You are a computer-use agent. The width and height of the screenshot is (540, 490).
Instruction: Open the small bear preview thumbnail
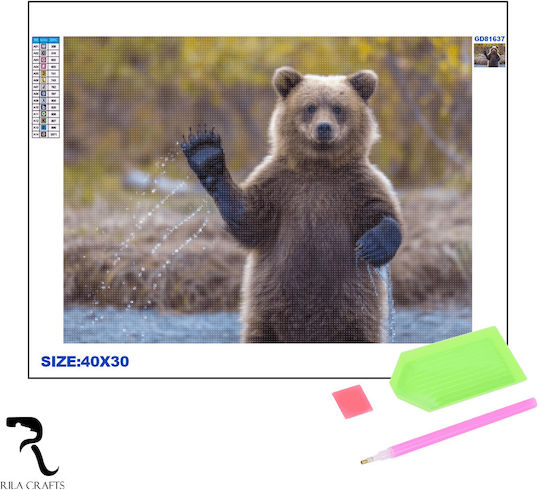coord(490,55)
